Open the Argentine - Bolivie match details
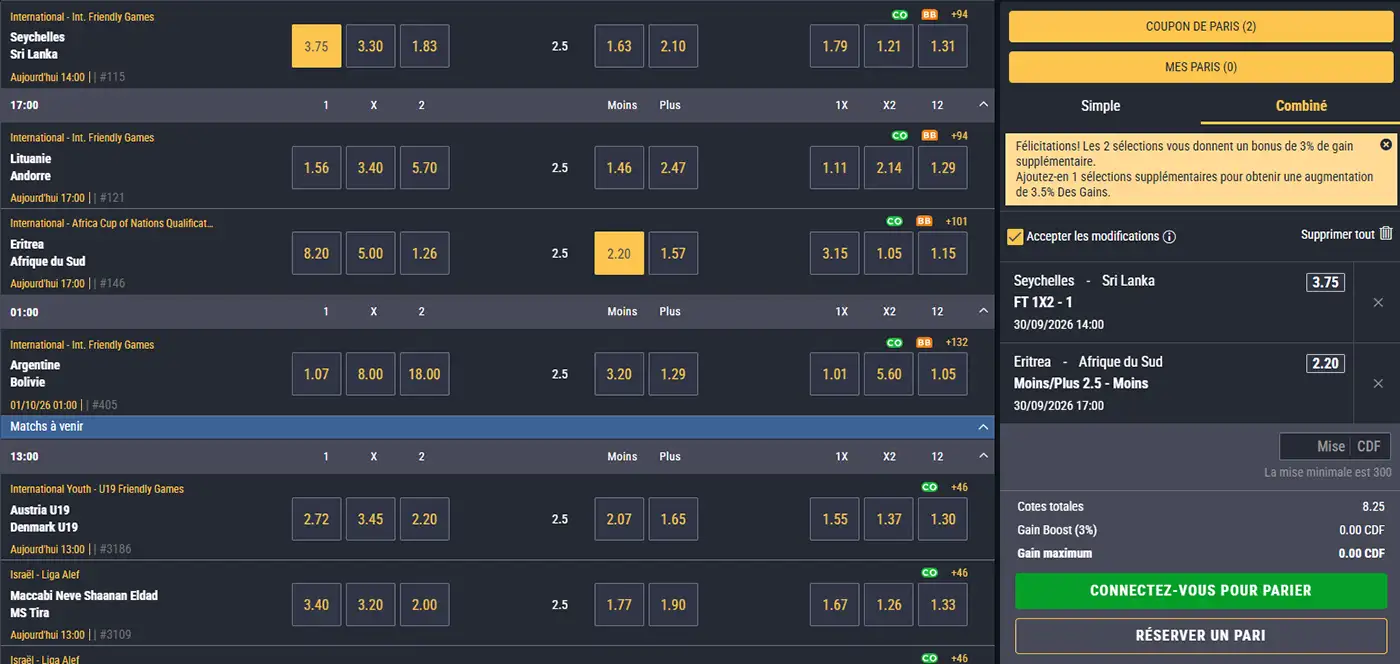Image resolution: width=1400 pixels, height=664 pixels. click(35, 374)
